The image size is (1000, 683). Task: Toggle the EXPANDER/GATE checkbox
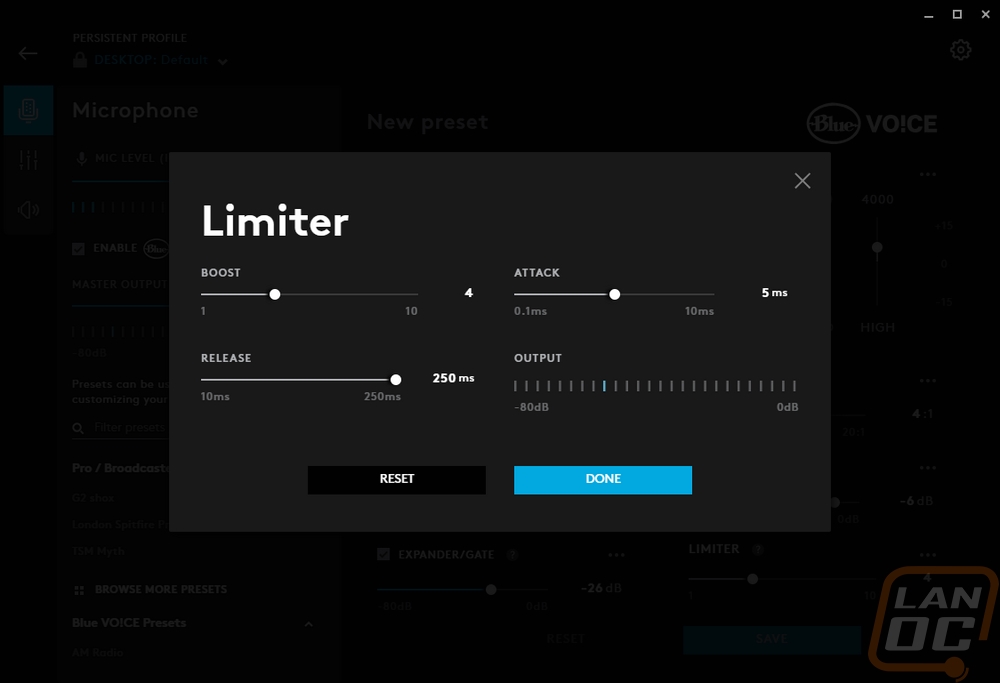(383, 554)
